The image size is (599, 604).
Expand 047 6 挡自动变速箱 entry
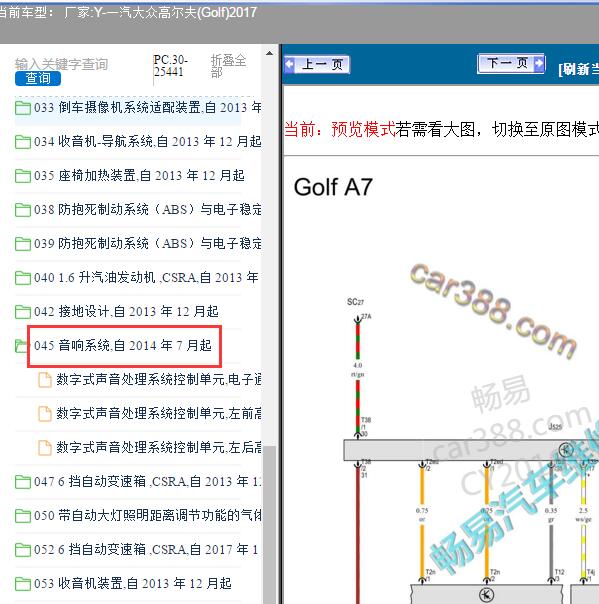[x=148, y=481]
